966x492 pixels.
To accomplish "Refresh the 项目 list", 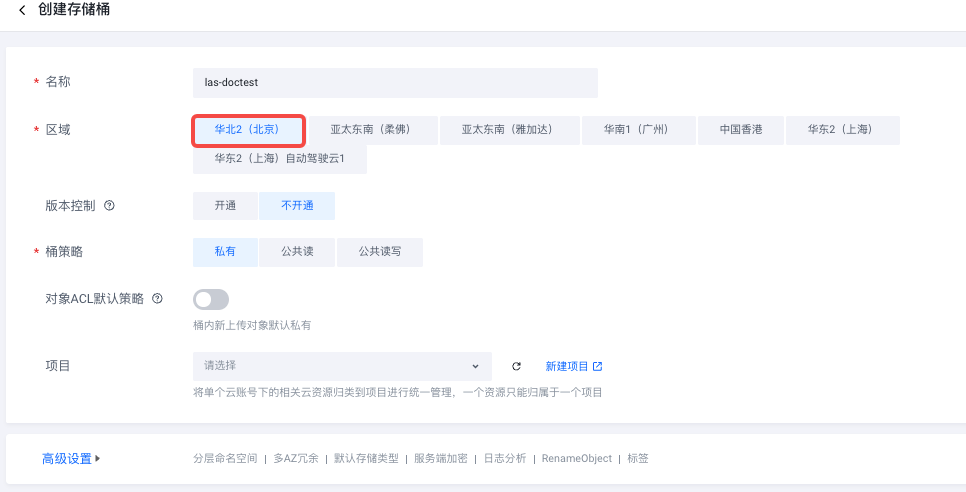I will 516,366.
